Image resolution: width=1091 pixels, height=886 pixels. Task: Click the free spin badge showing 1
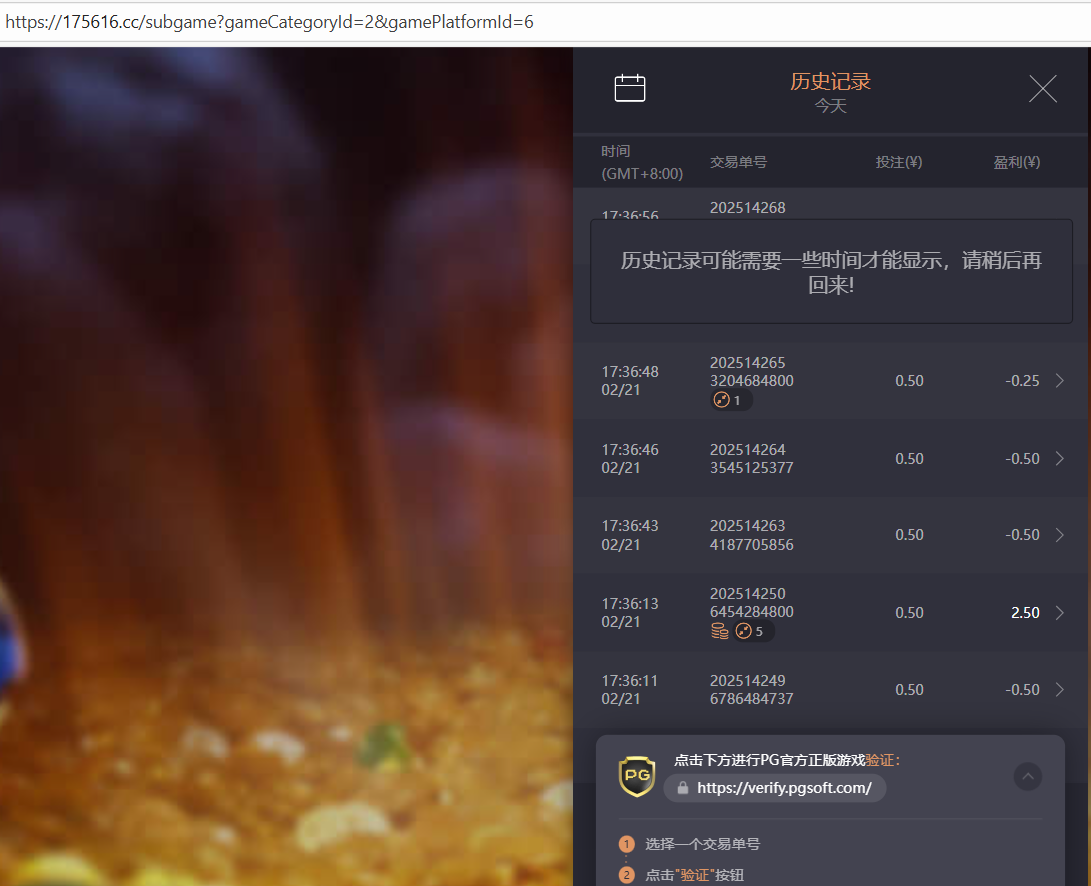coord(729,400)
